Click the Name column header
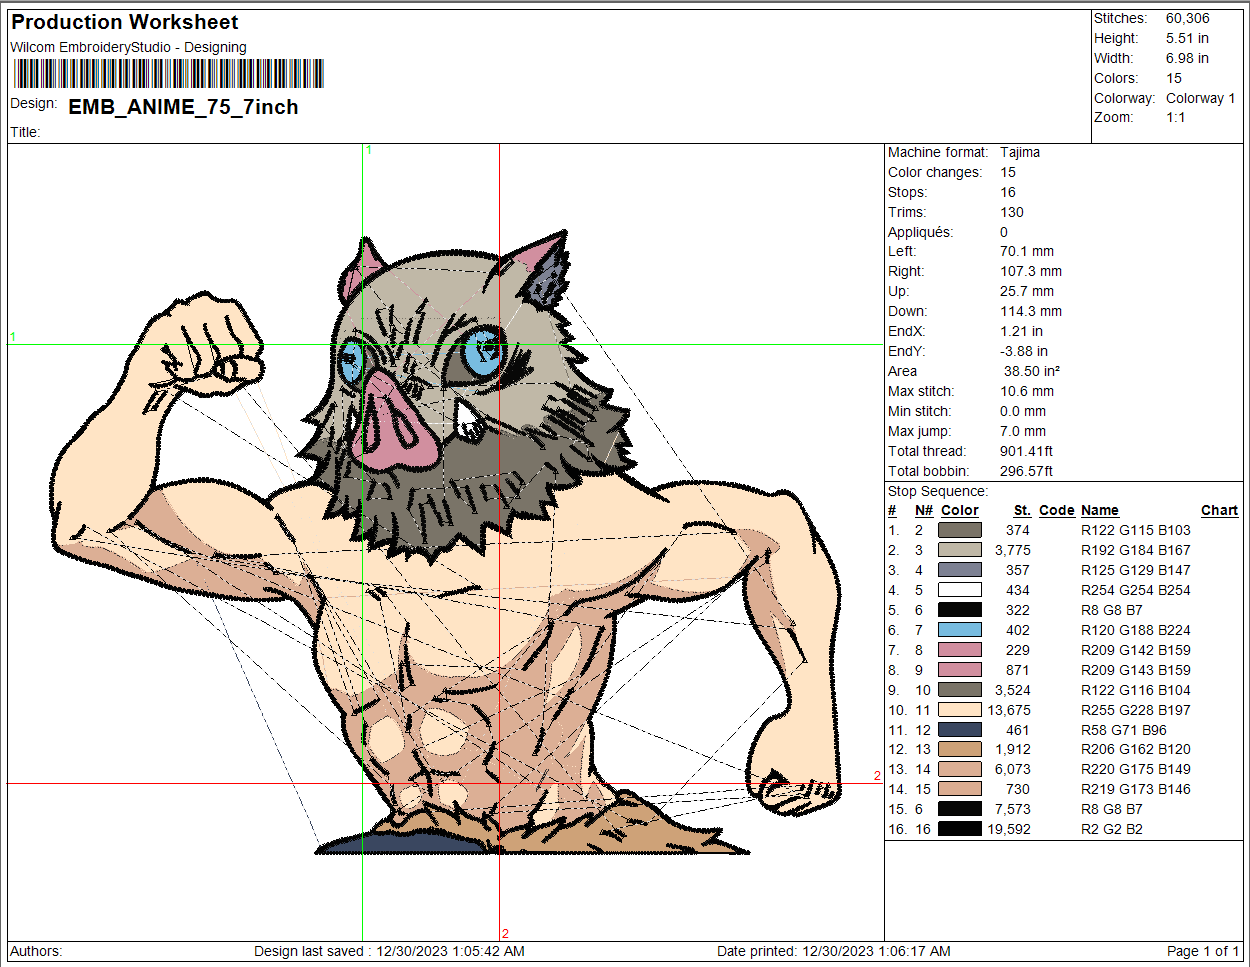The width and height of the screenshot is (1250, 967). [1099, 510]
